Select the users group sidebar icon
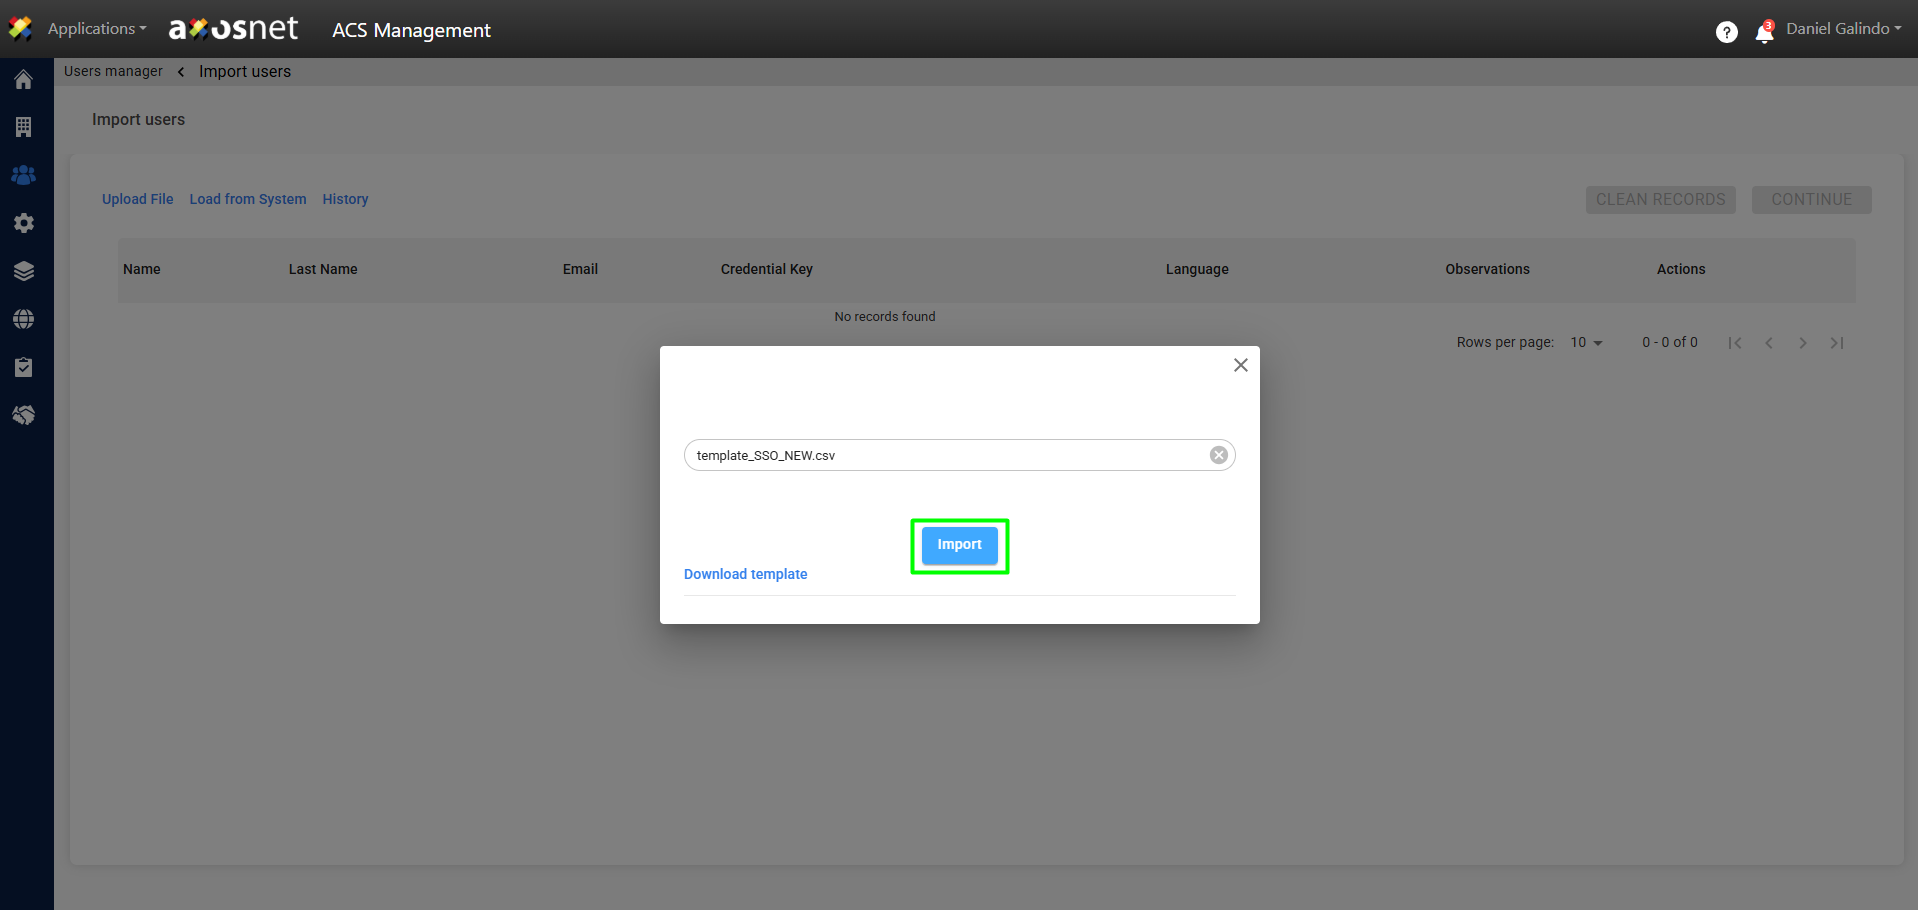This screenshot has height=910, width=1918. click(x=24, y=175)
